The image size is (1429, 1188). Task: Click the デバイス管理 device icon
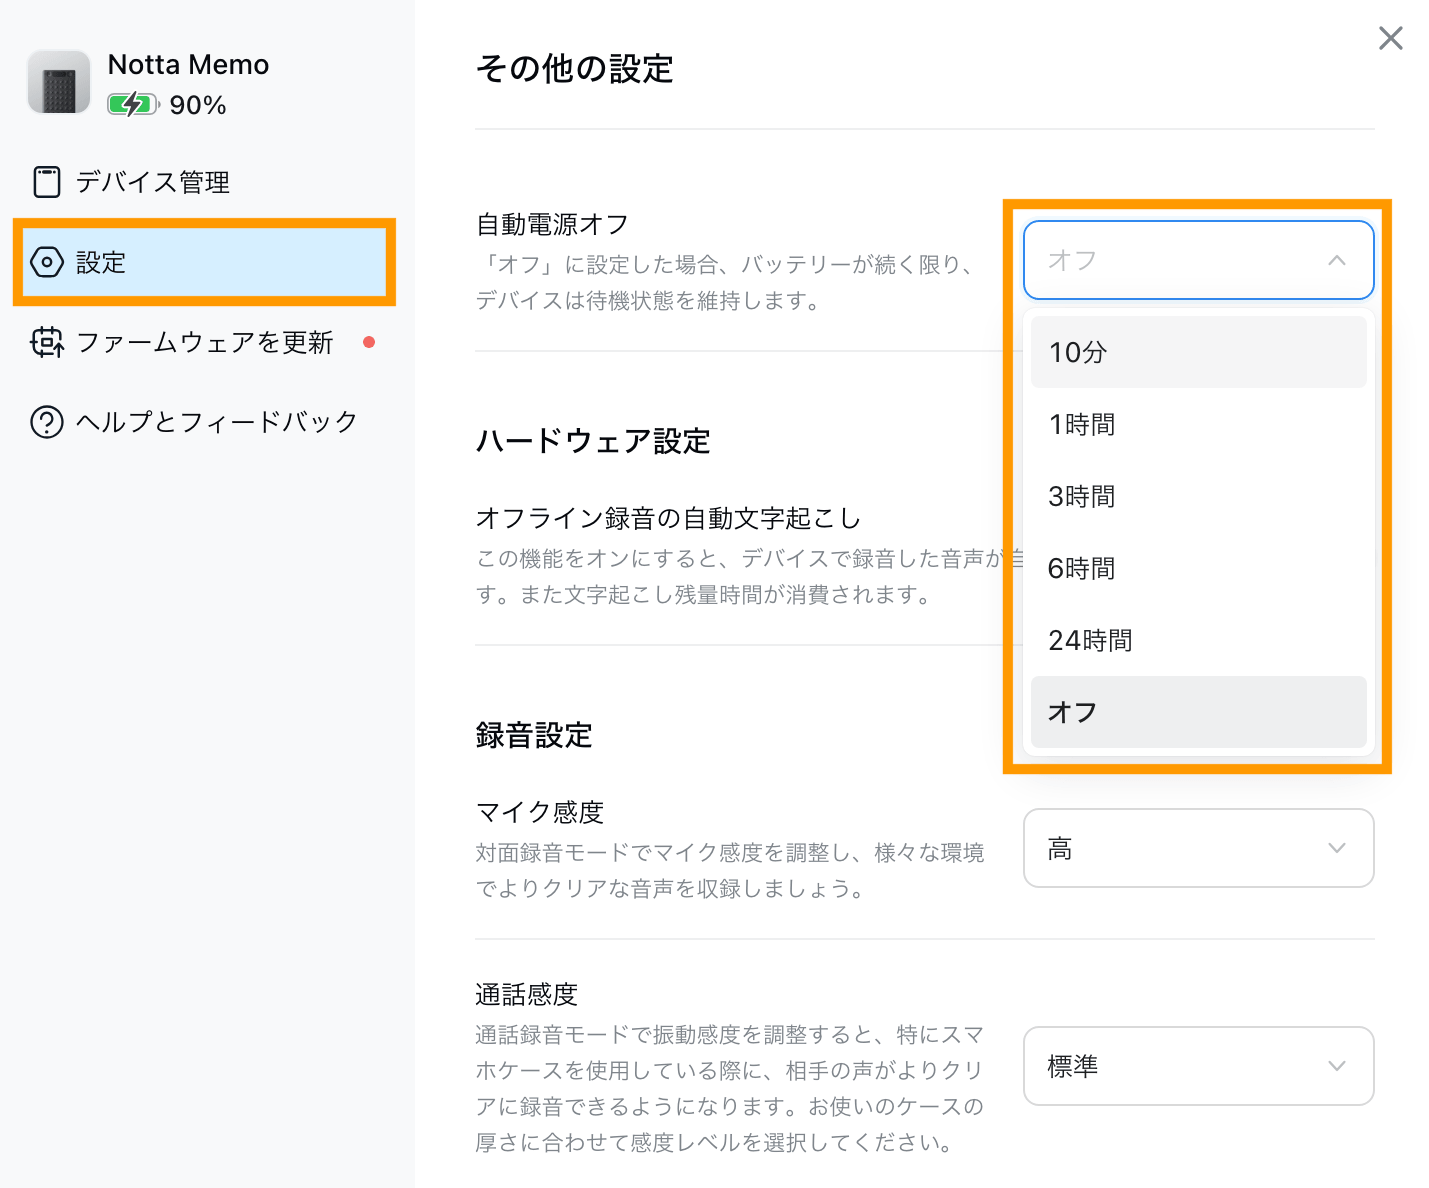47,182
